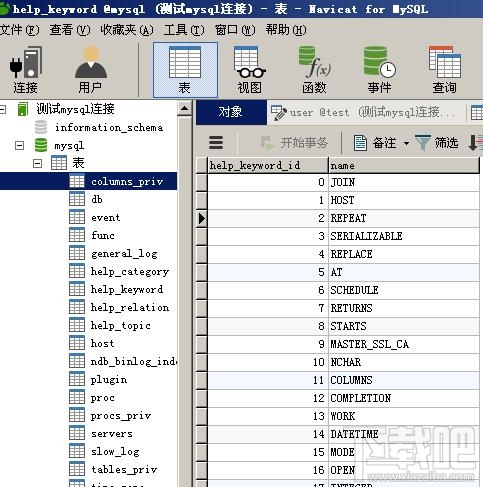
Task: Select the cell containing WORK
Action: coord(404,416)
